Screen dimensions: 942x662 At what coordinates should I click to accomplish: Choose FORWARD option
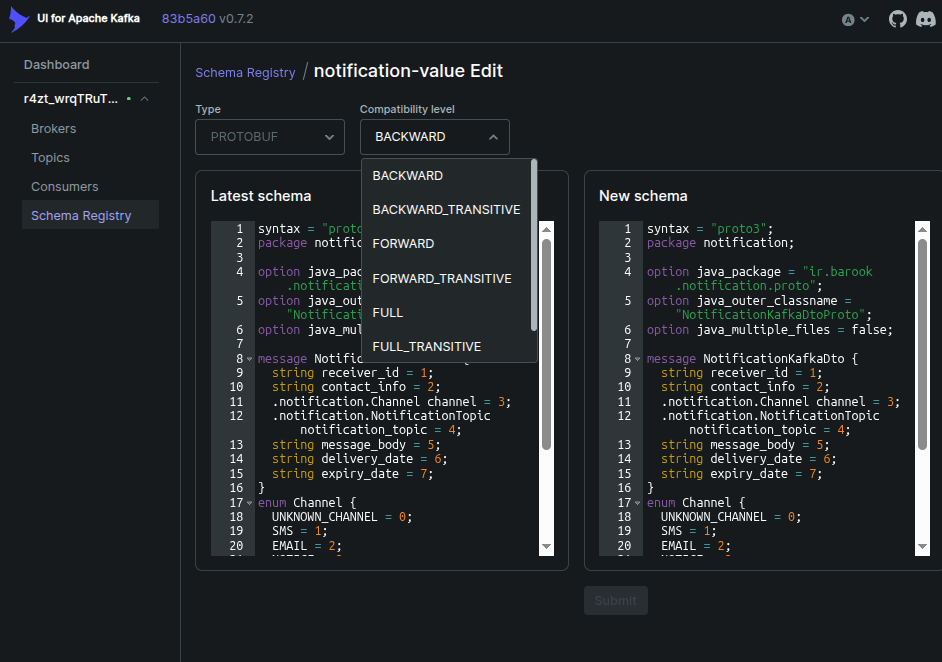(446, 244)
